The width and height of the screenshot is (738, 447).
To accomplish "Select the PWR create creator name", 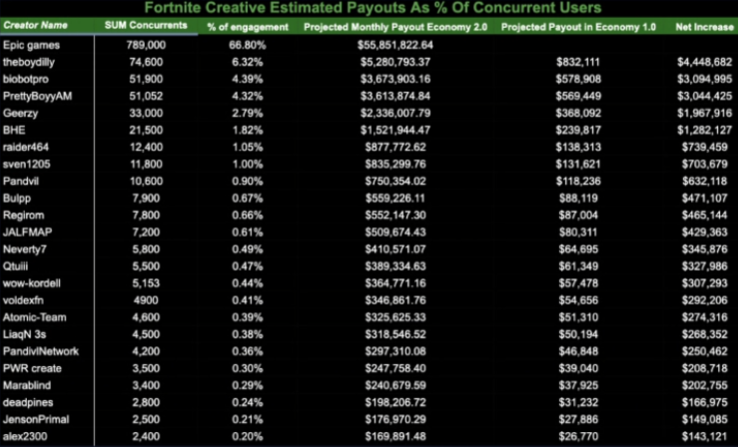I will pyautogui.click(x=32, y=368).
